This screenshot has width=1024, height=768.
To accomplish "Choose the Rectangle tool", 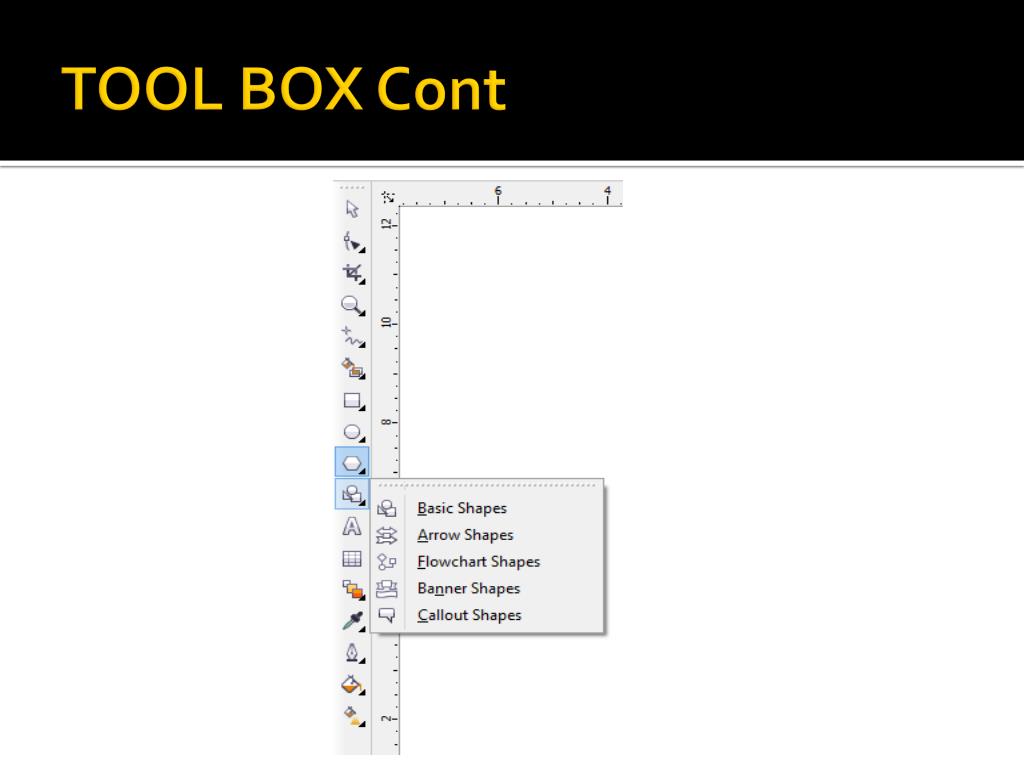I will [353, 400].
